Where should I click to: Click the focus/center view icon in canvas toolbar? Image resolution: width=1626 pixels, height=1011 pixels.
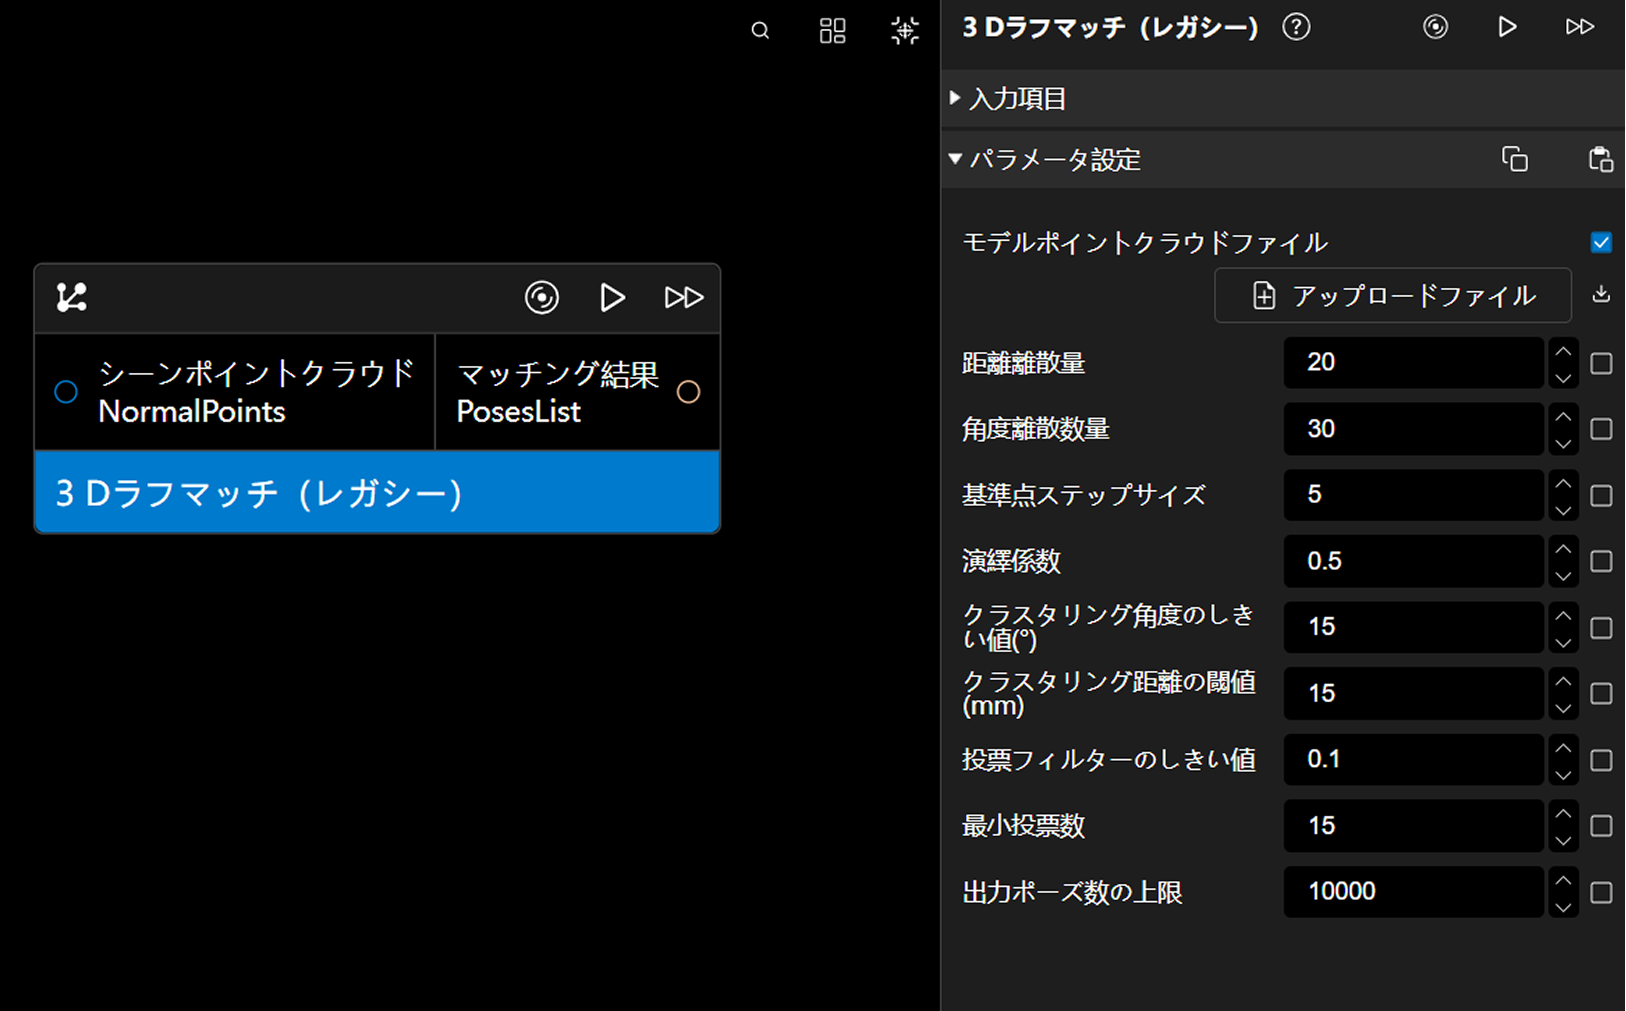pyautogui.click(x=905, y=31)
